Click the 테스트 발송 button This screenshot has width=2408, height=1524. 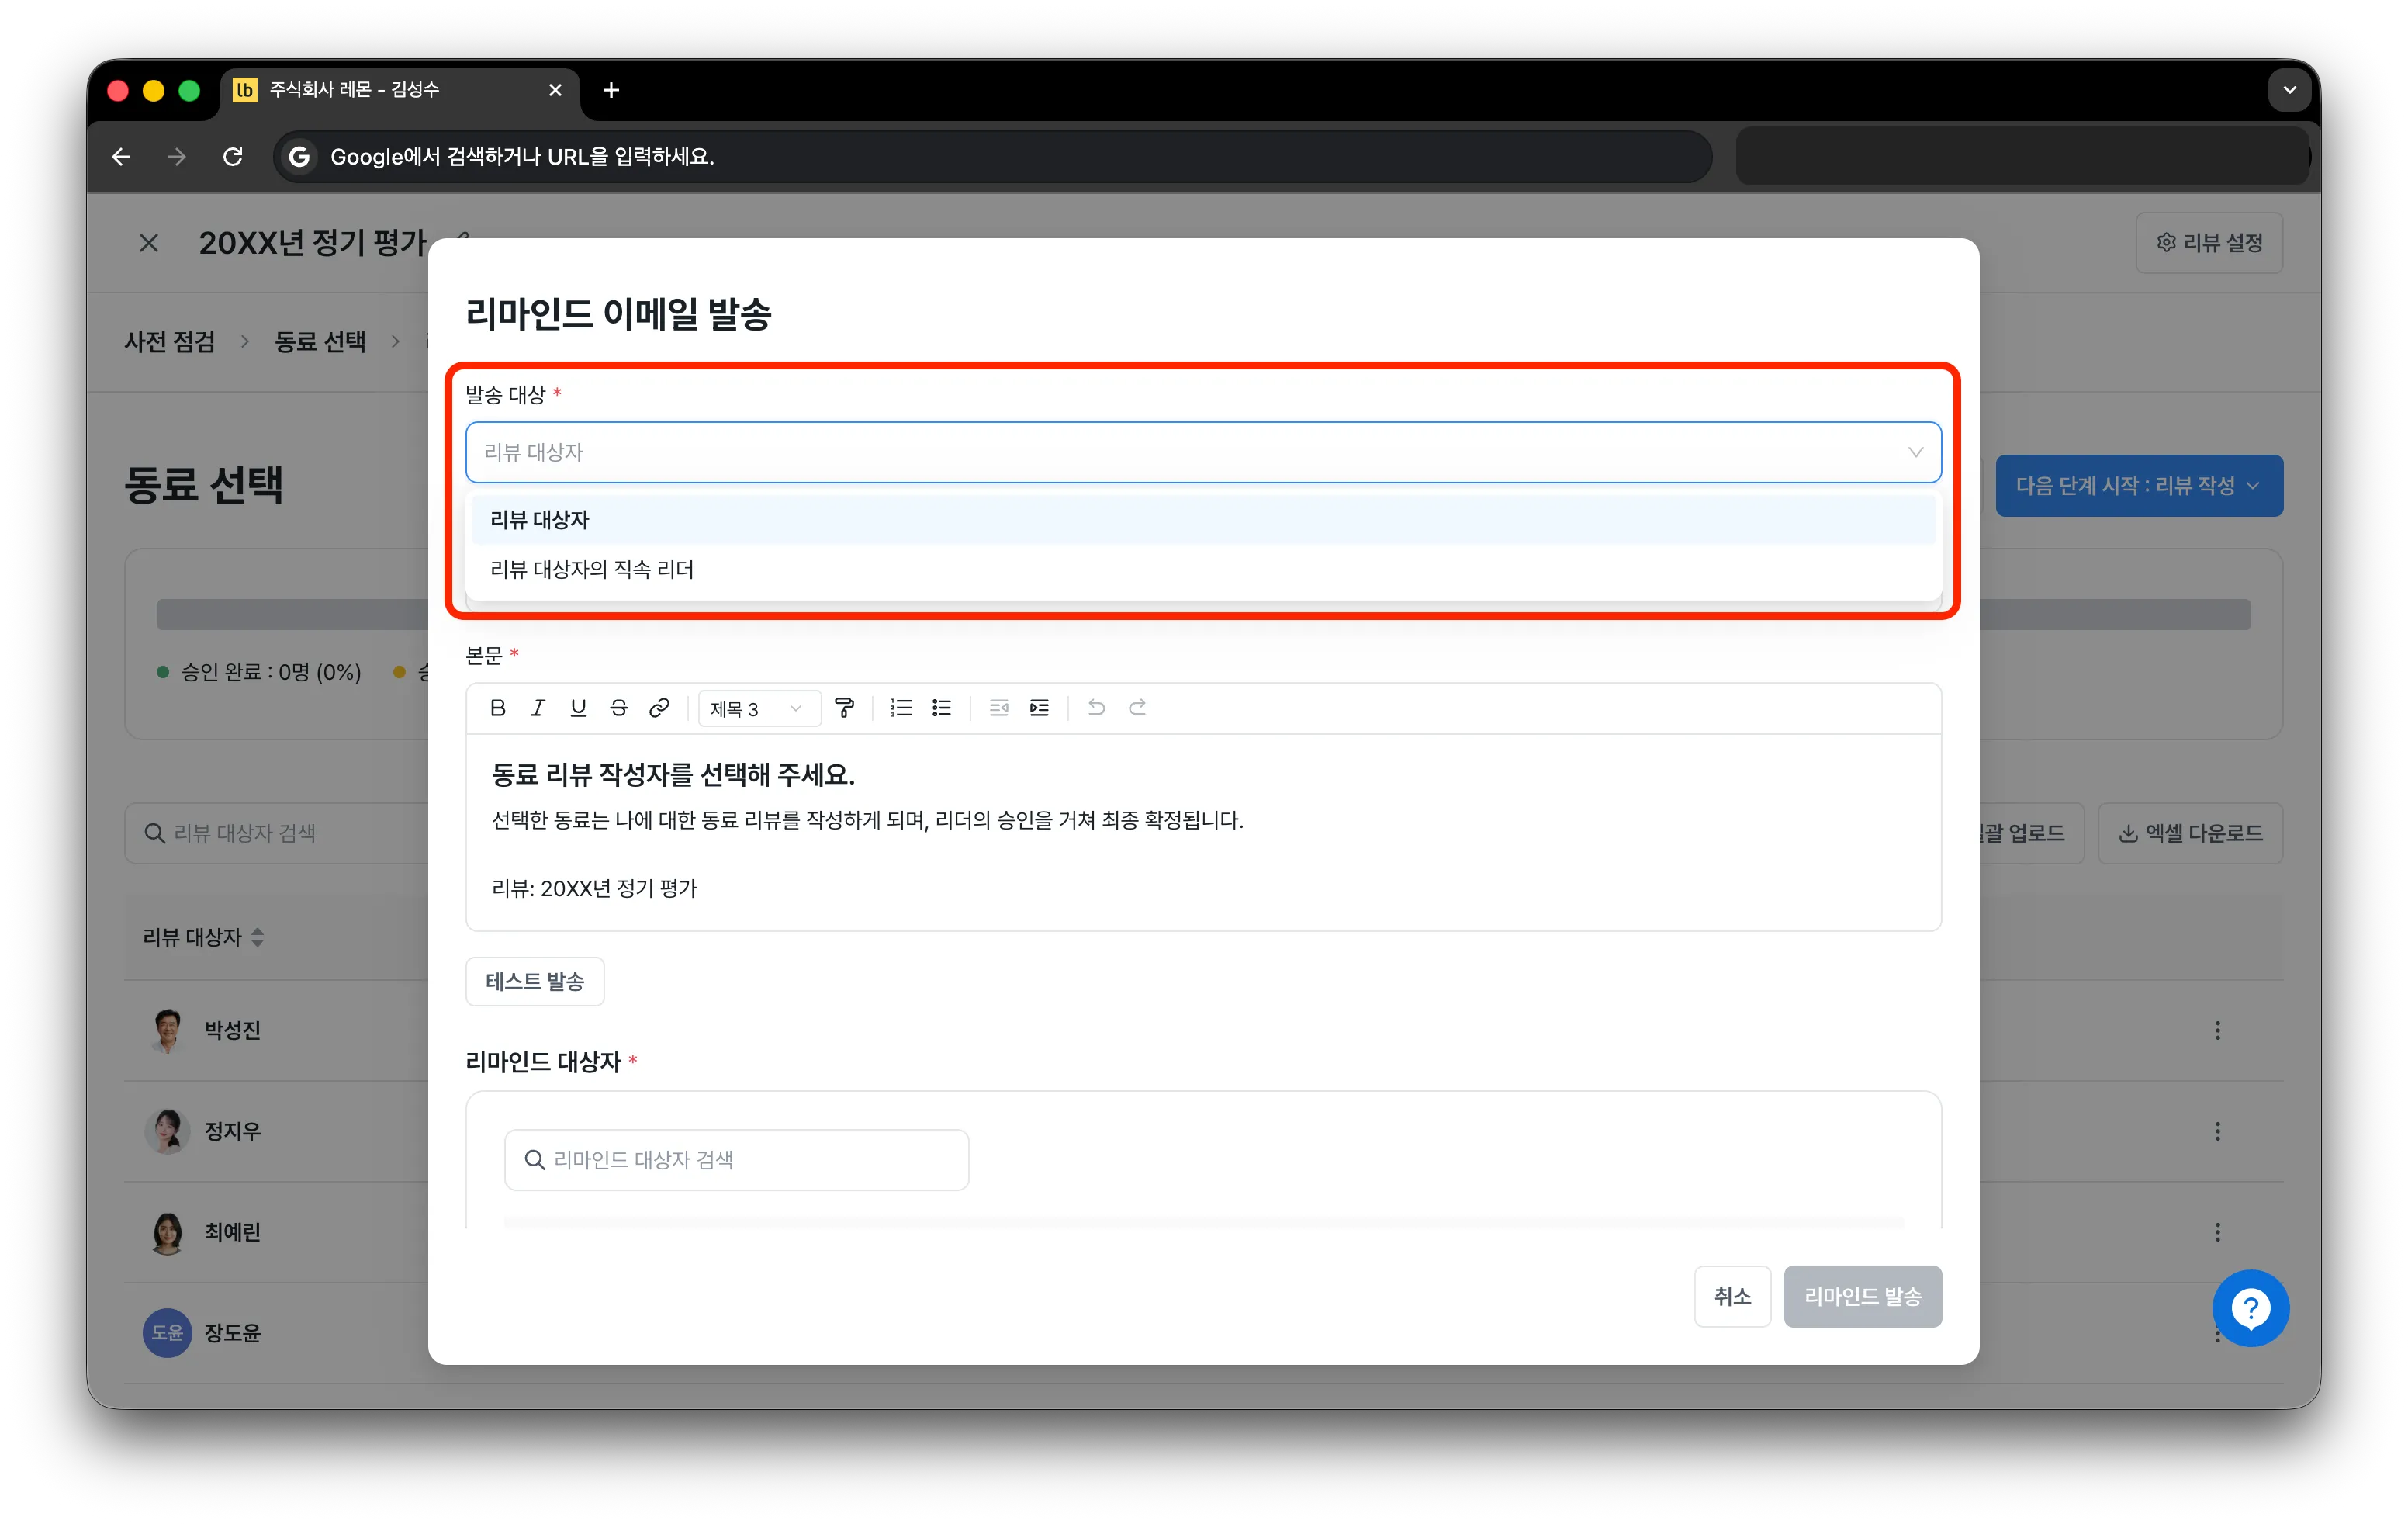point(535,981)
